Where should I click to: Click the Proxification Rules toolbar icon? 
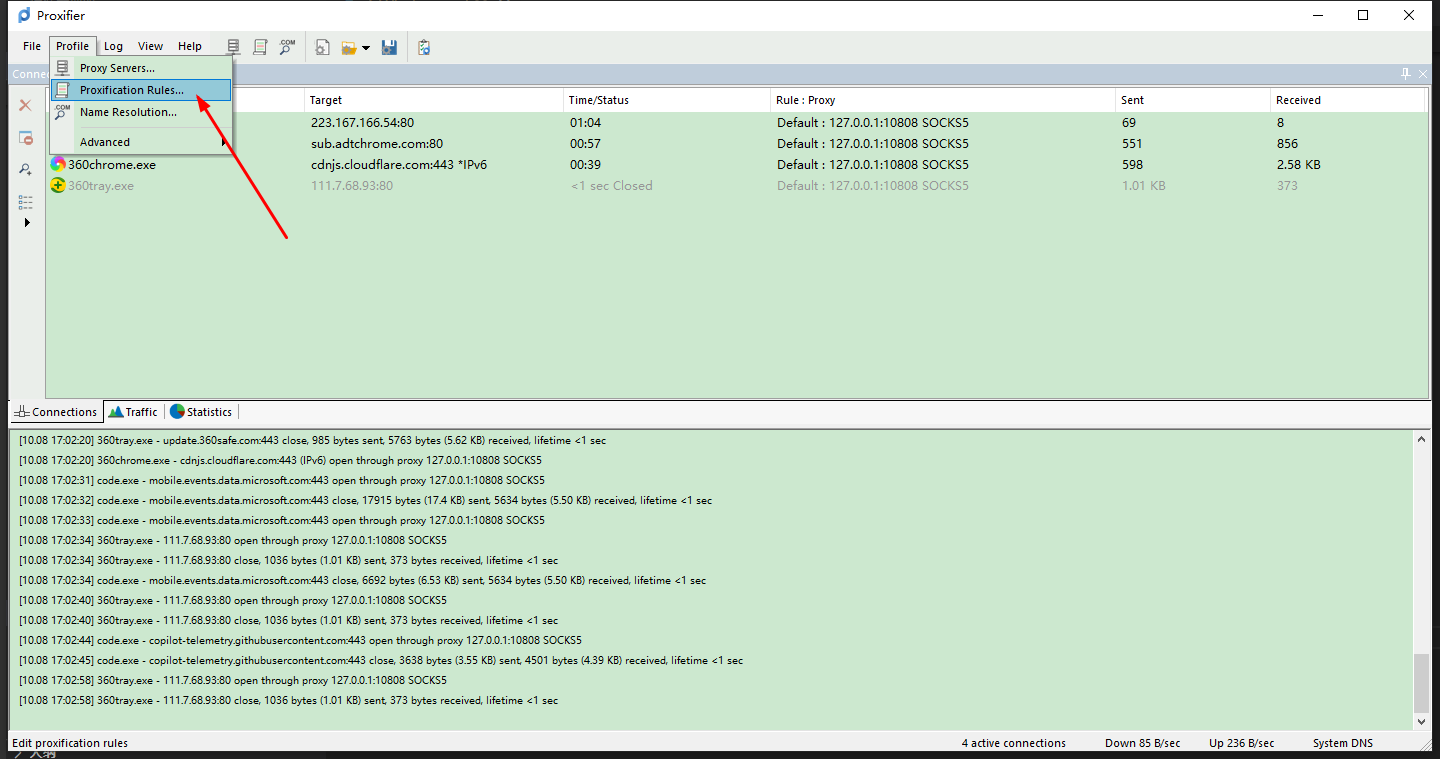(260, 47)
